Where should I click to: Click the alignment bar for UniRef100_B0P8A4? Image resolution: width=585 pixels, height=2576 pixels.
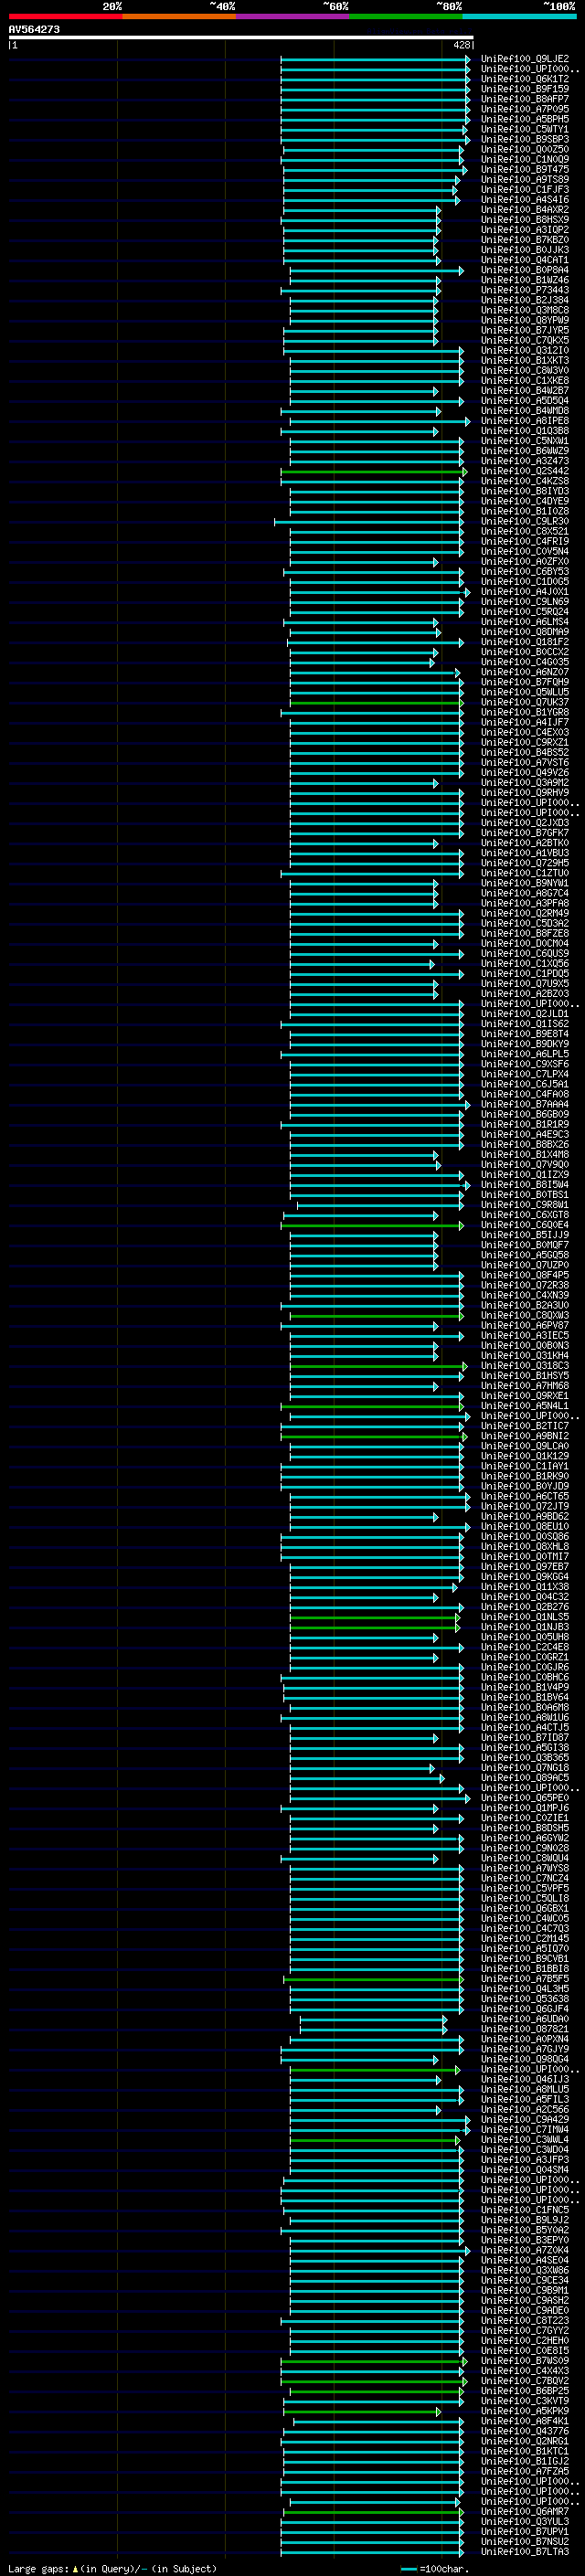pyautogui.click(x=377, y=270)
